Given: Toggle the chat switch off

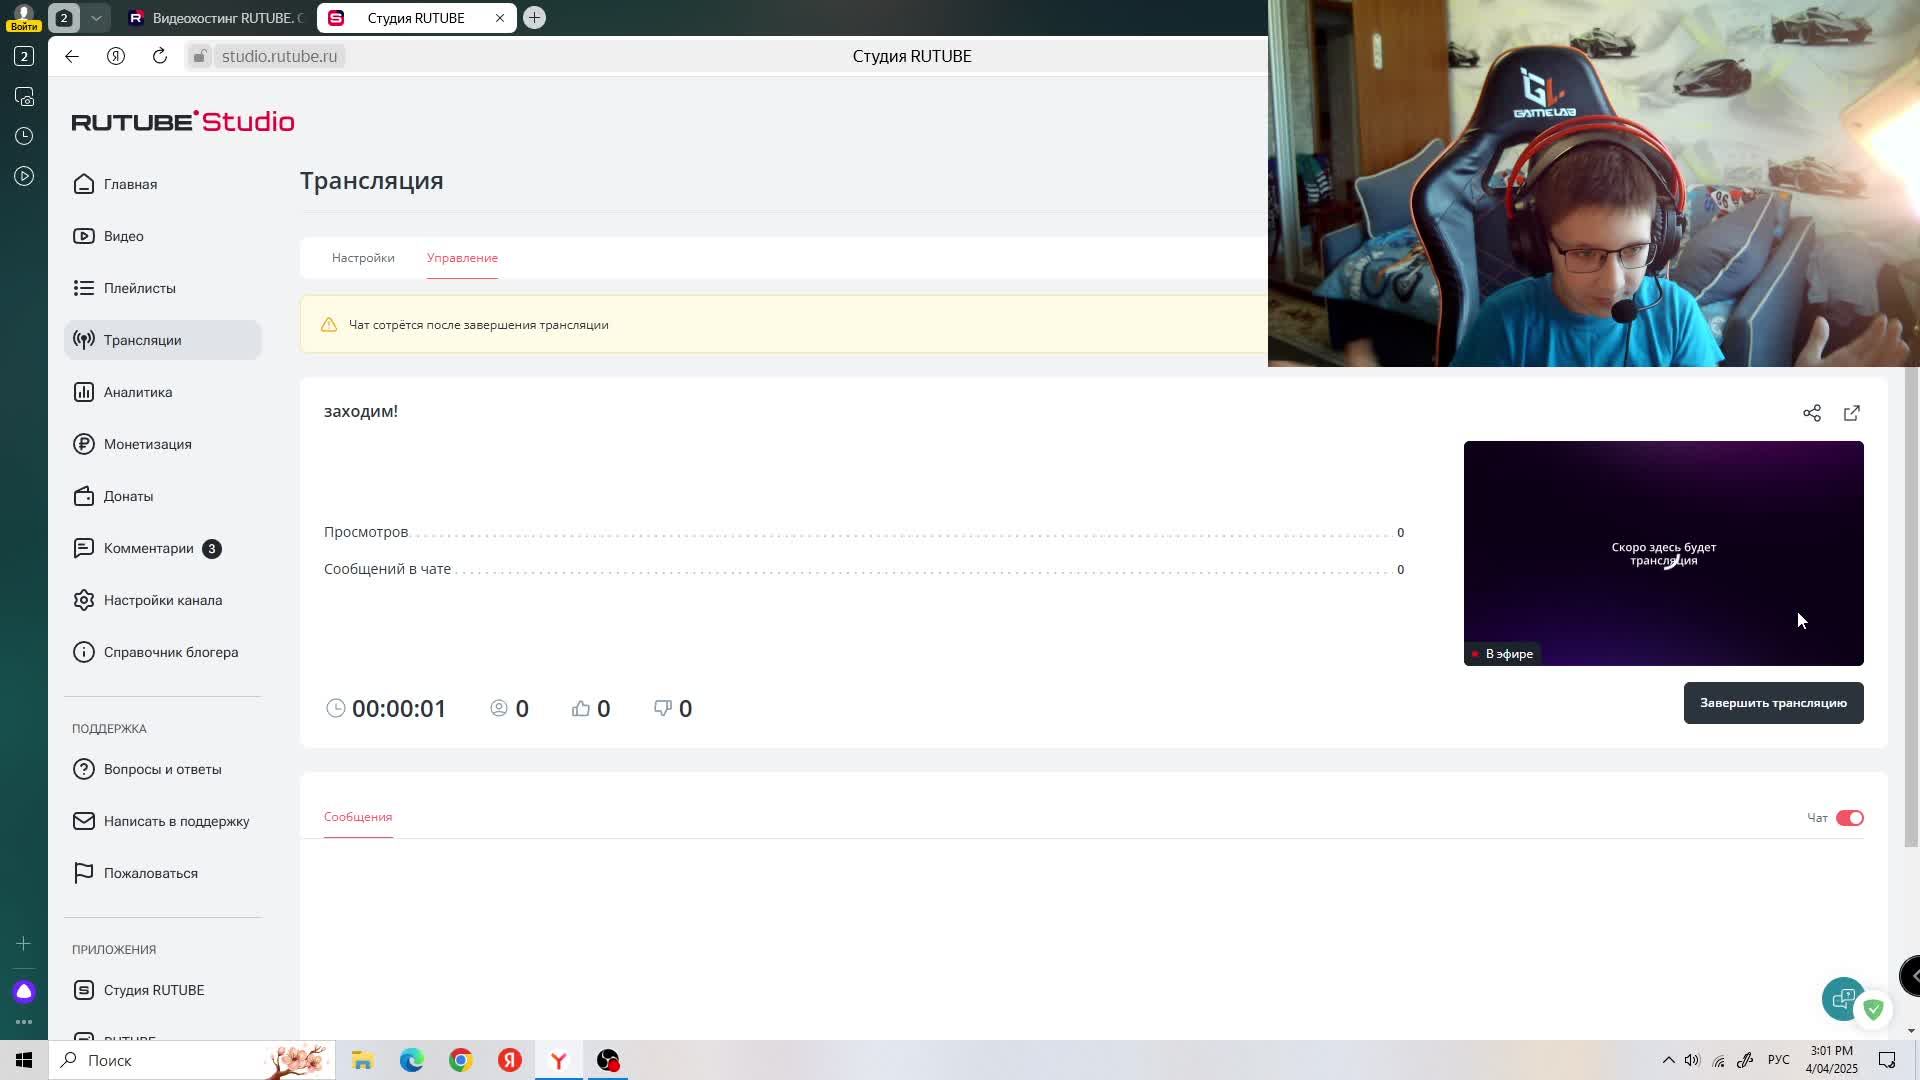Looking at the screenshot, I should click(x=1849, y=818).
